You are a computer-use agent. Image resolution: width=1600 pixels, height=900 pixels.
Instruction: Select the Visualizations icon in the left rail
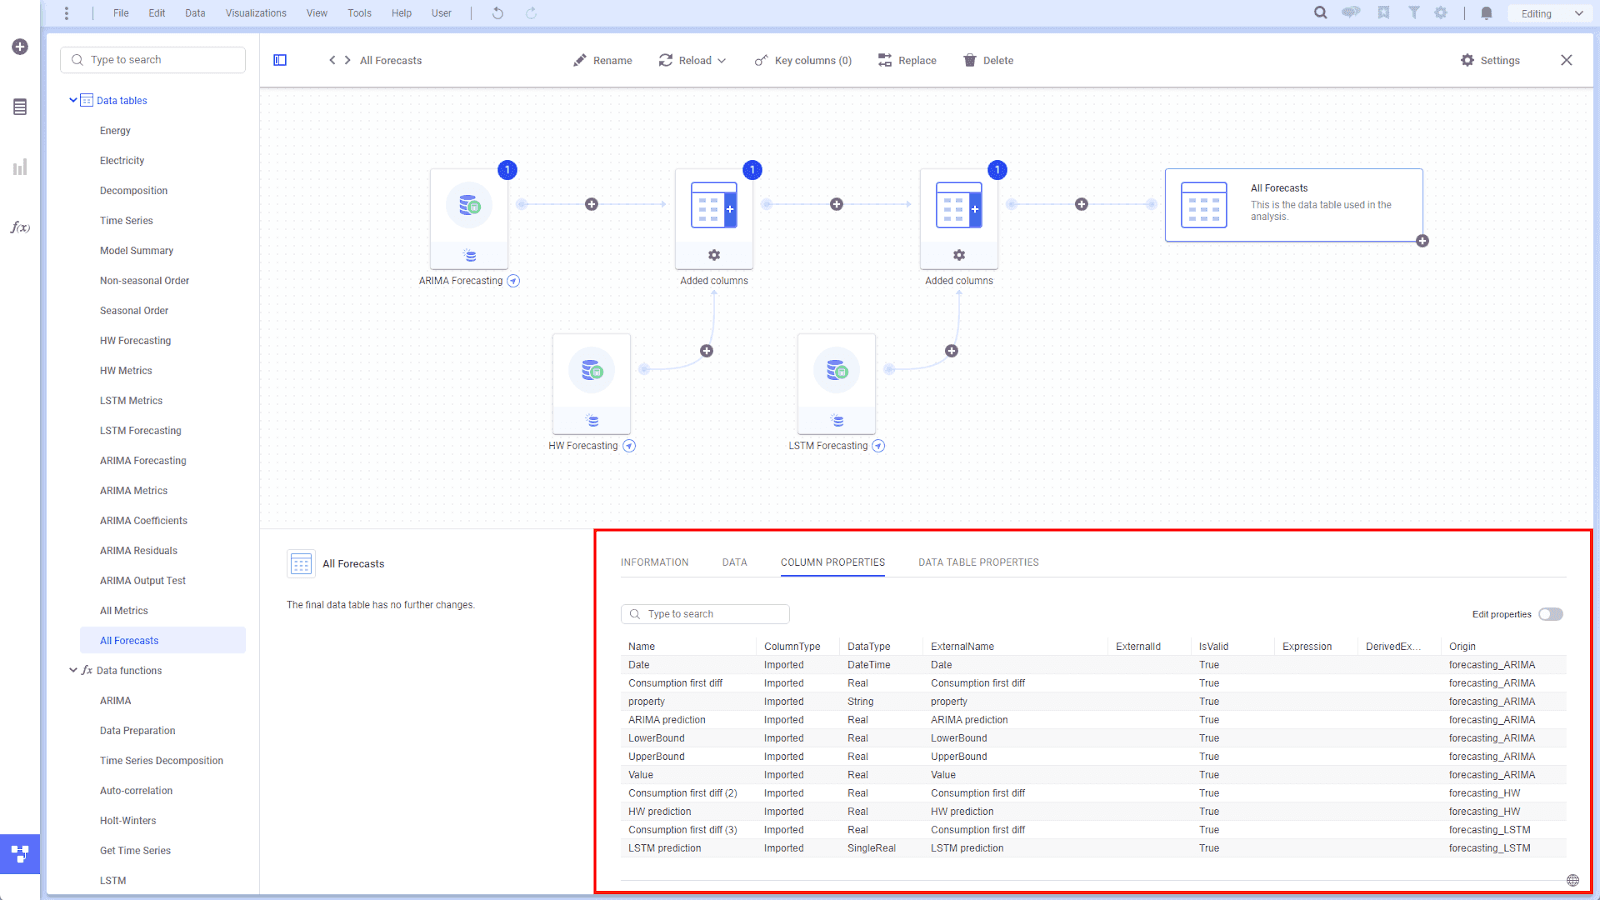pyautogui.click(x=19, y=167)
